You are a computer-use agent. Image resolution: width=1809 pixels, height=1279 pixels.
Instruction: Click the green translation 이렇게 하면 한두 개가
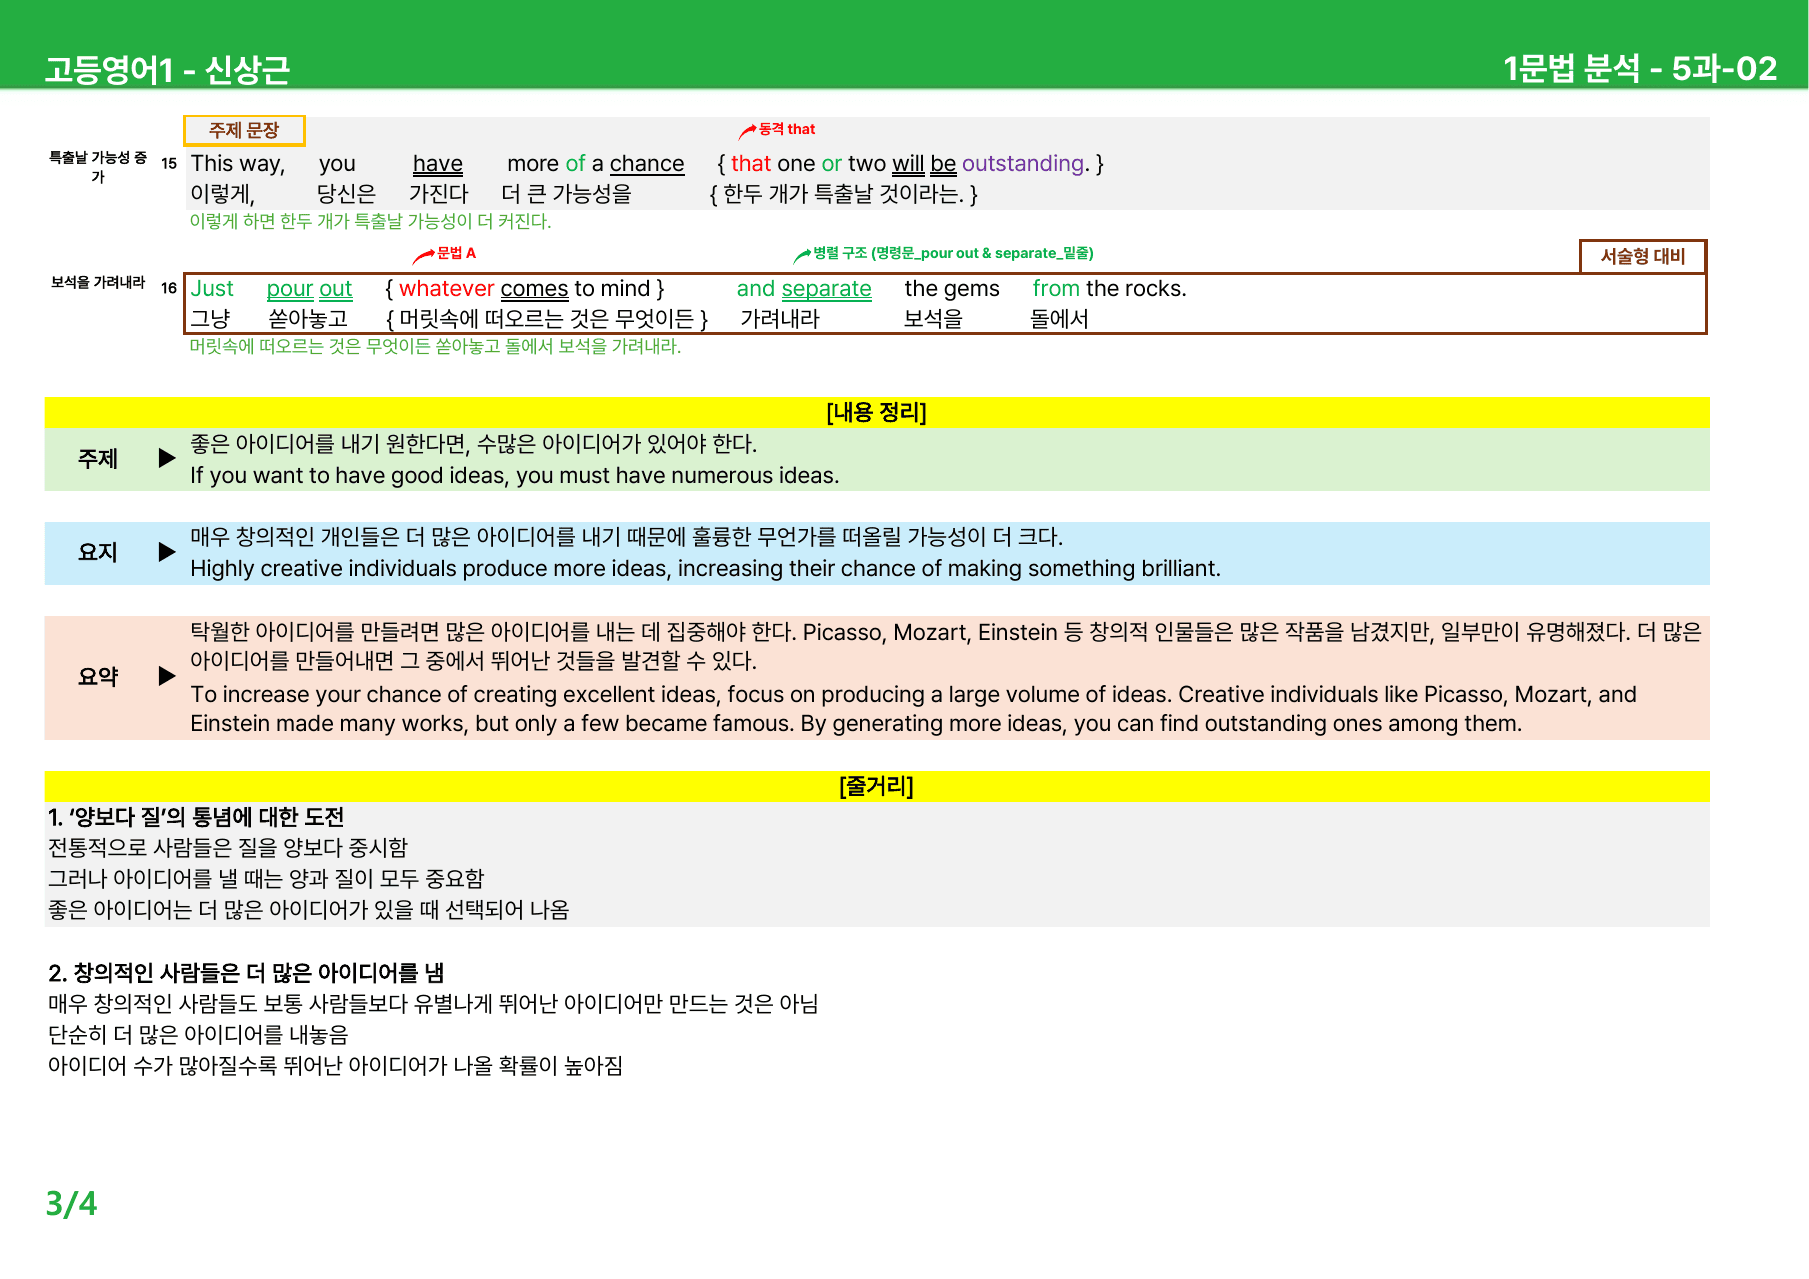[370, 221]
